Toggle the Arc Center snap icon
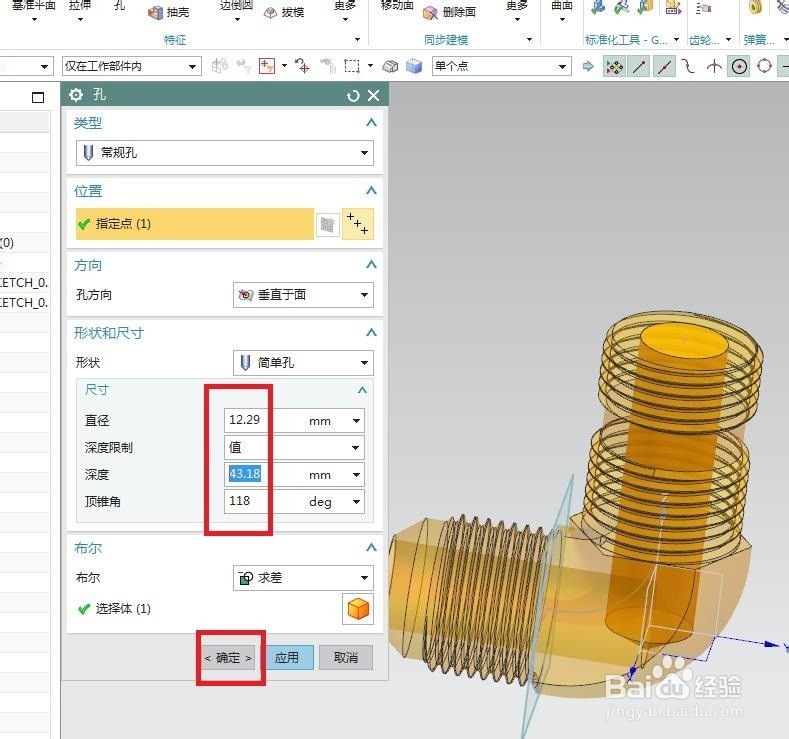This screenshot has width=789, height=739. click(x=739, y=66)
